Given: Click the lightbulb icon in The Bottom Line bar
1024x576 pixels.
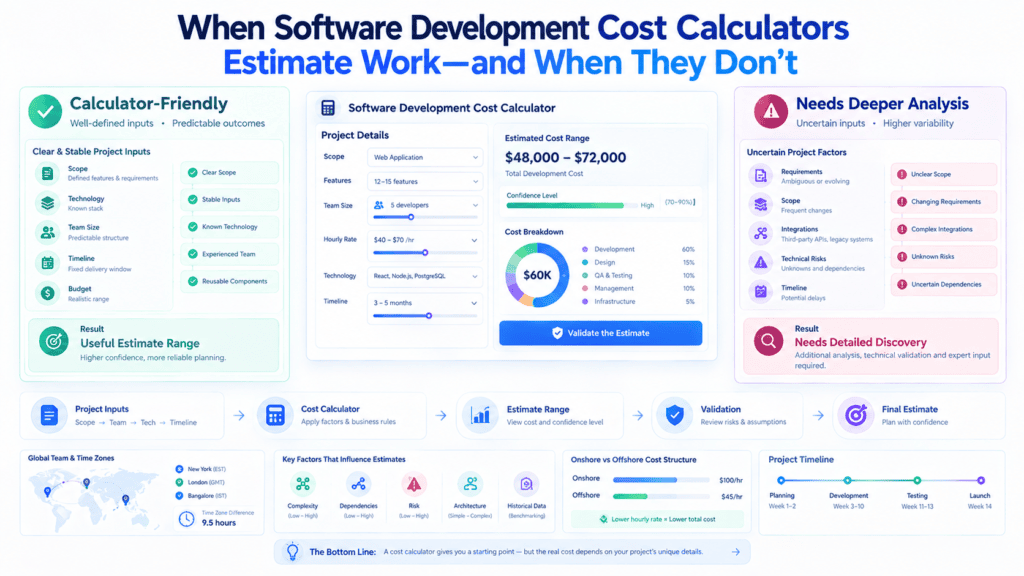Looking at the screenshot, I should 293,552.
